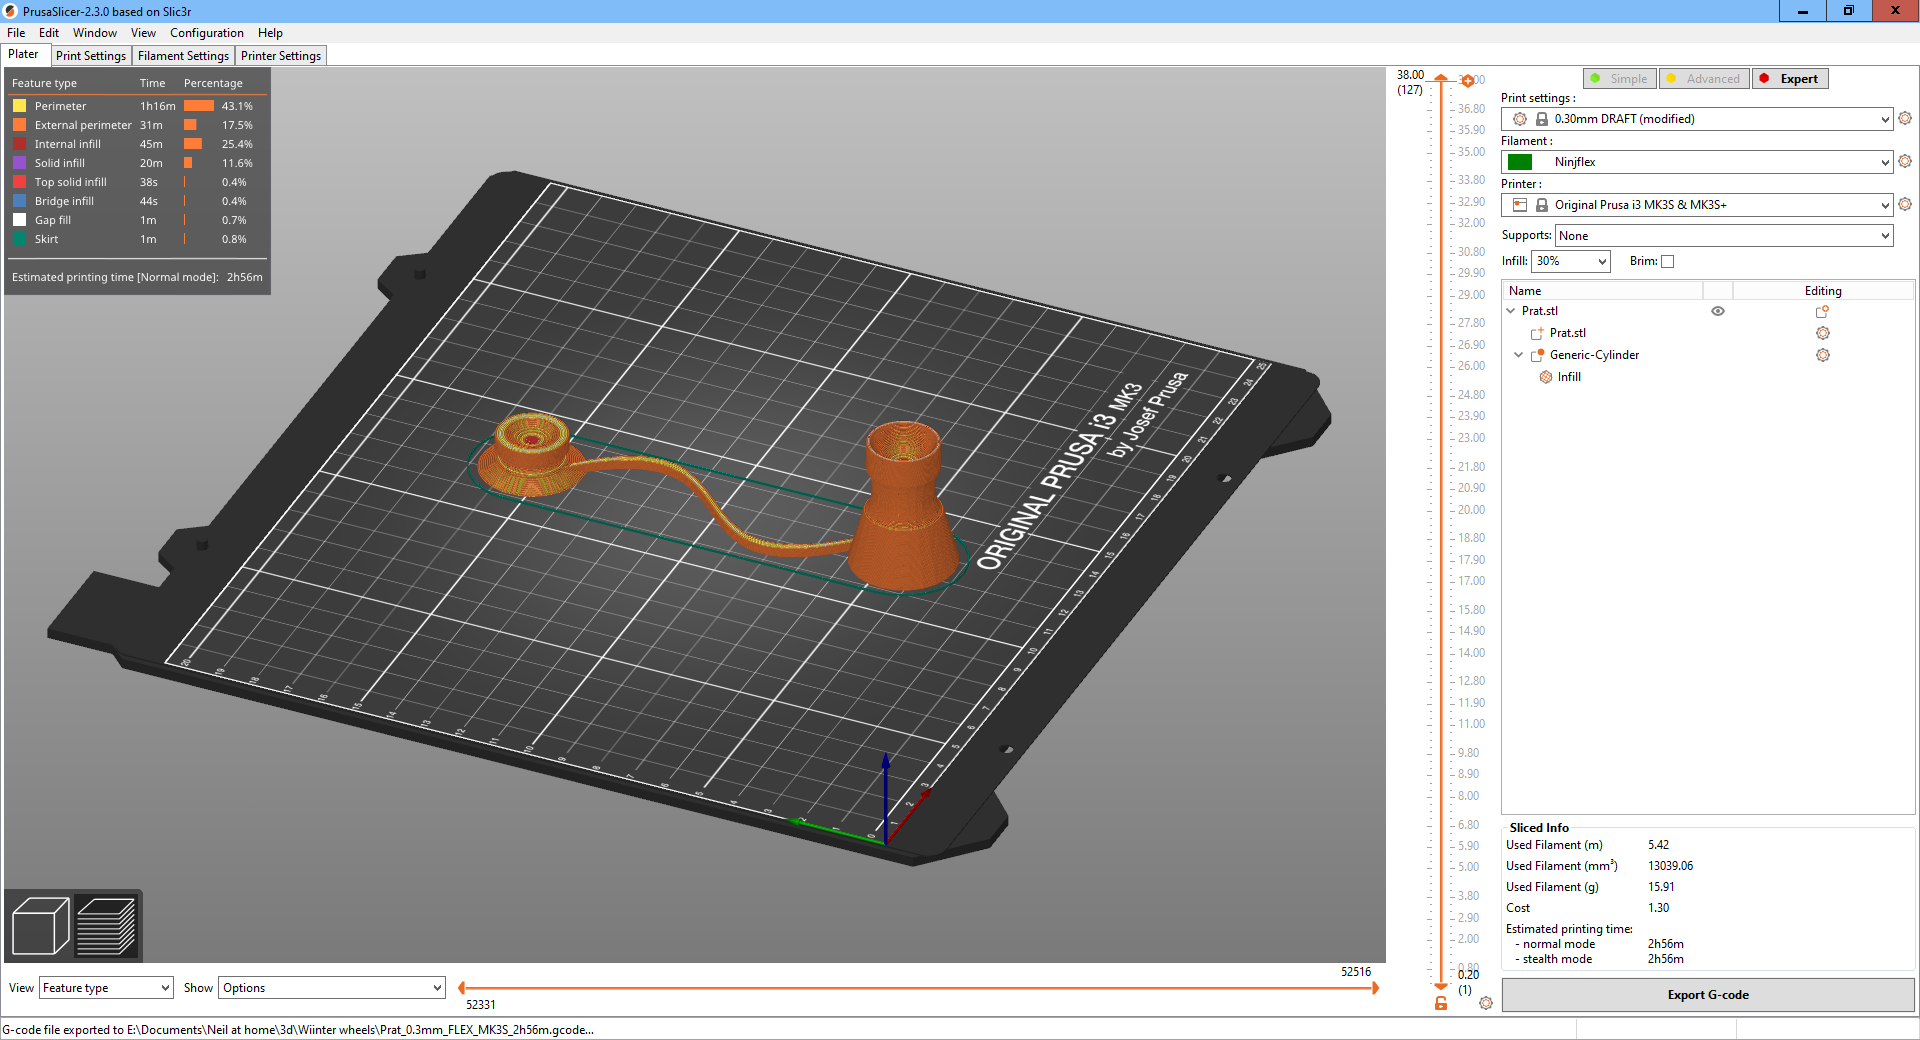The image size is (1920, 1040).
Task: Click the green filament color swatch
Action: [1520, 162]
